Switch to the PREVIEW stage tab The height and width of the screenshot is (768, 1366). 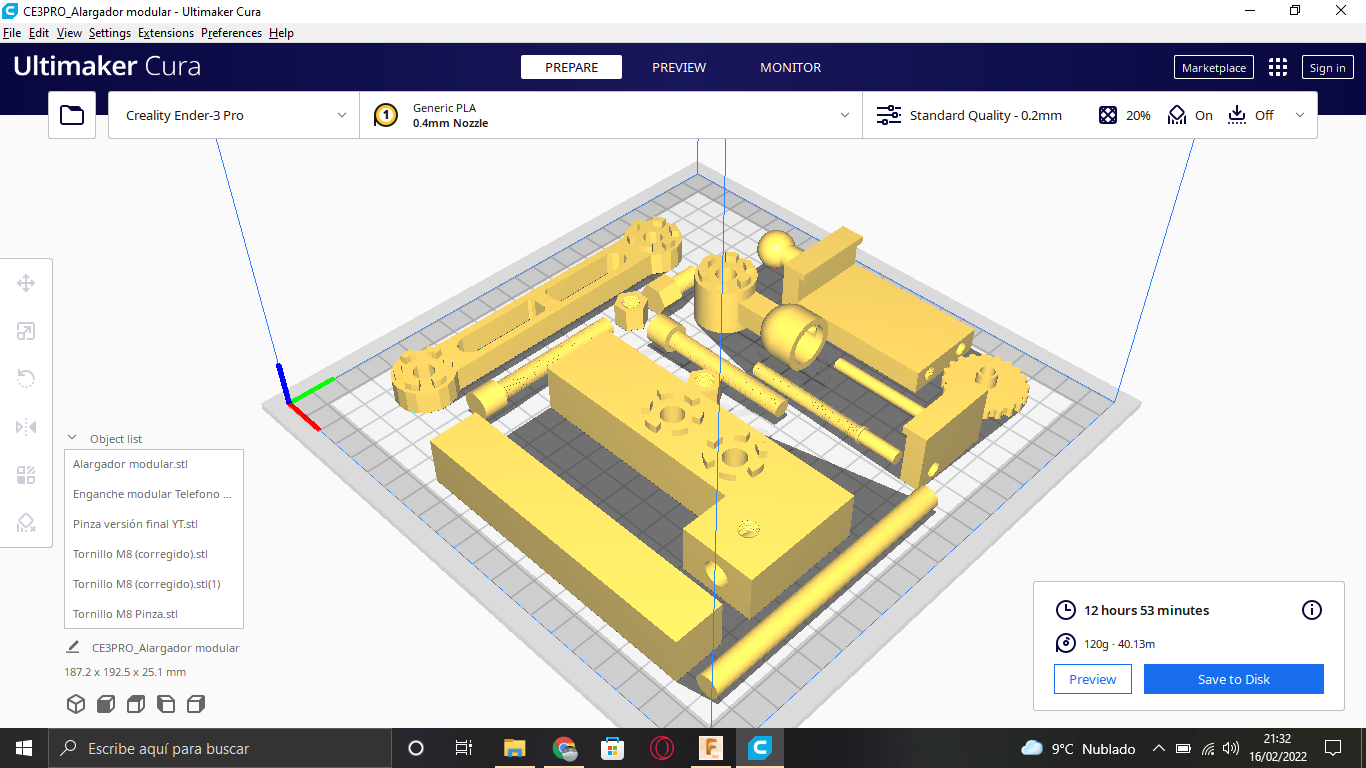(x=679, y=67)
